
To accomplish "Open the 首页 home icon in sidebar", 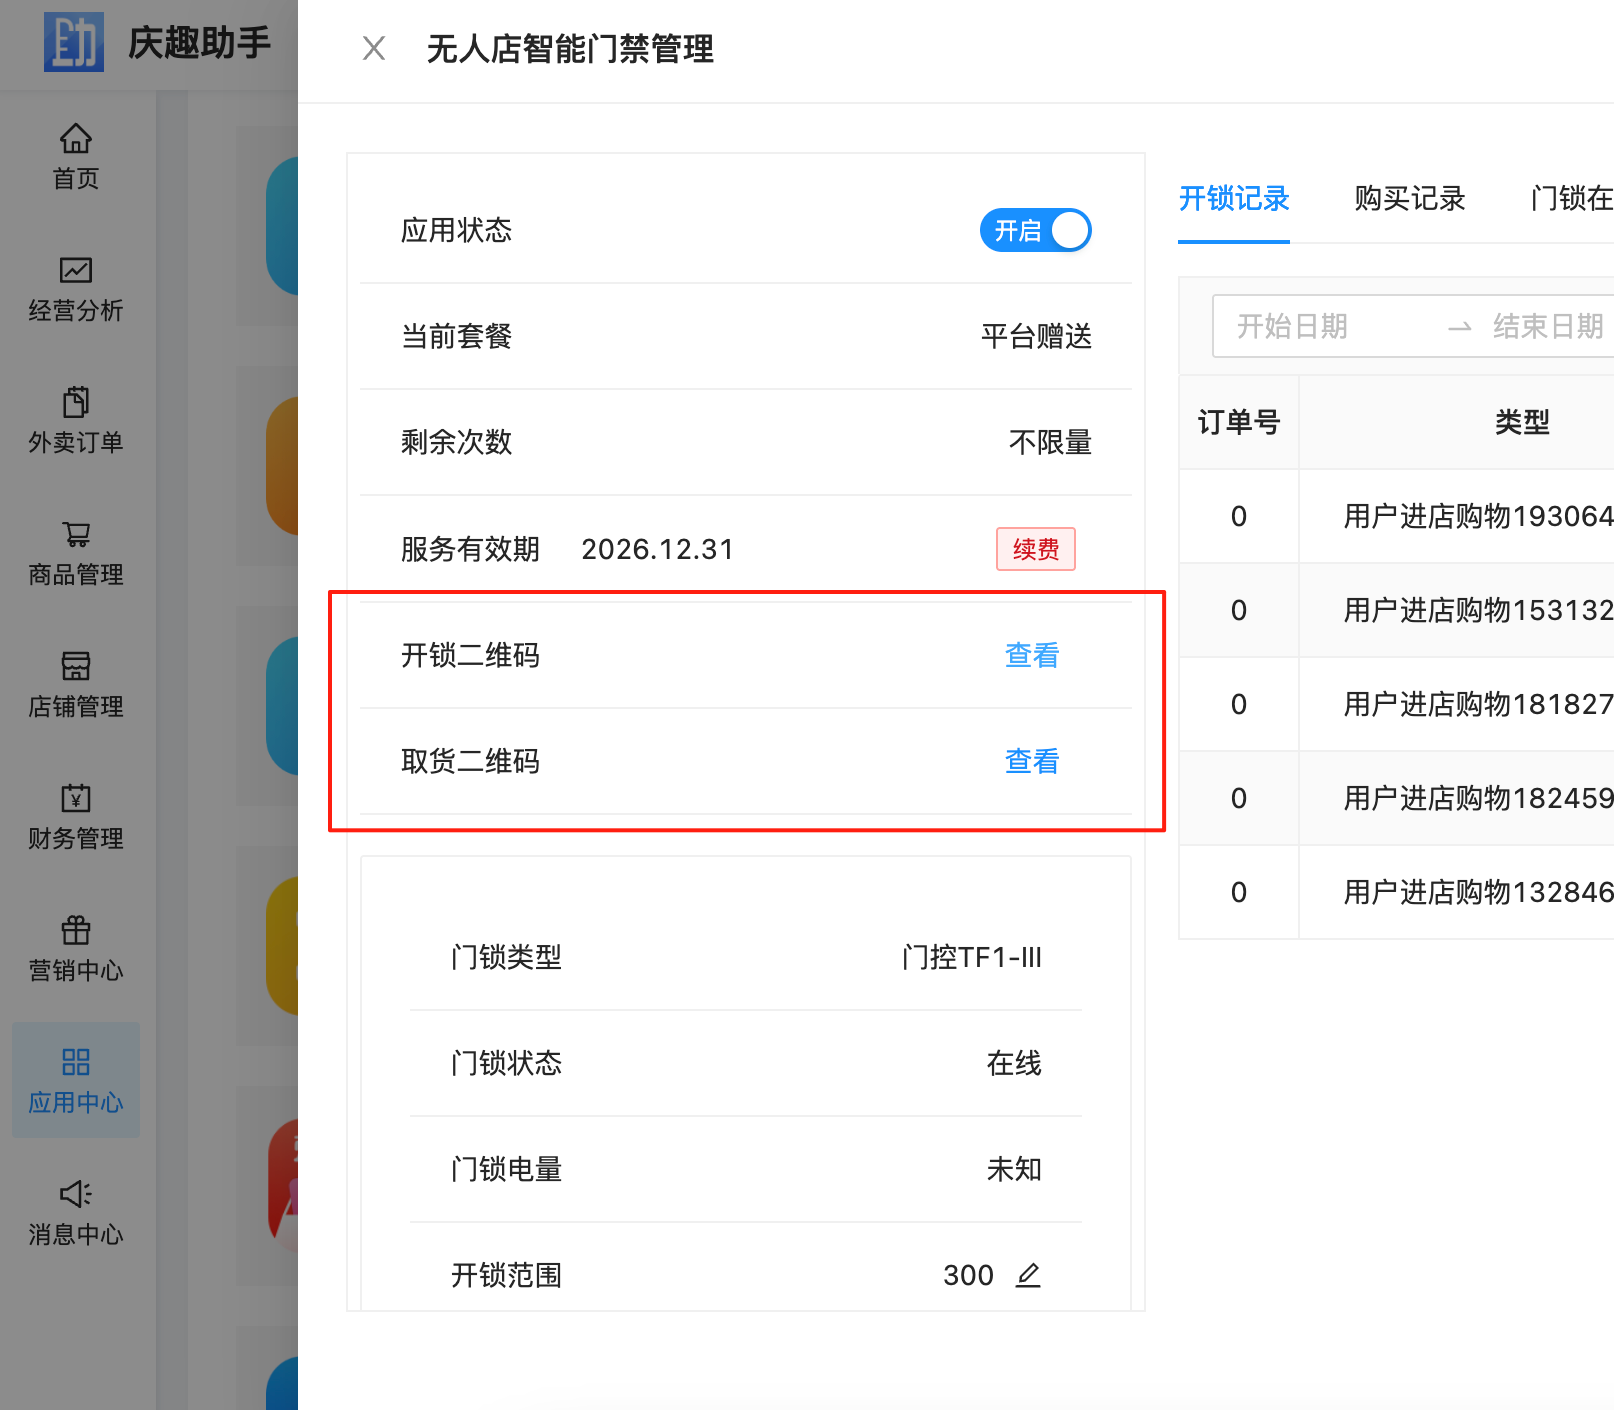I will click(x=75, y=156).
